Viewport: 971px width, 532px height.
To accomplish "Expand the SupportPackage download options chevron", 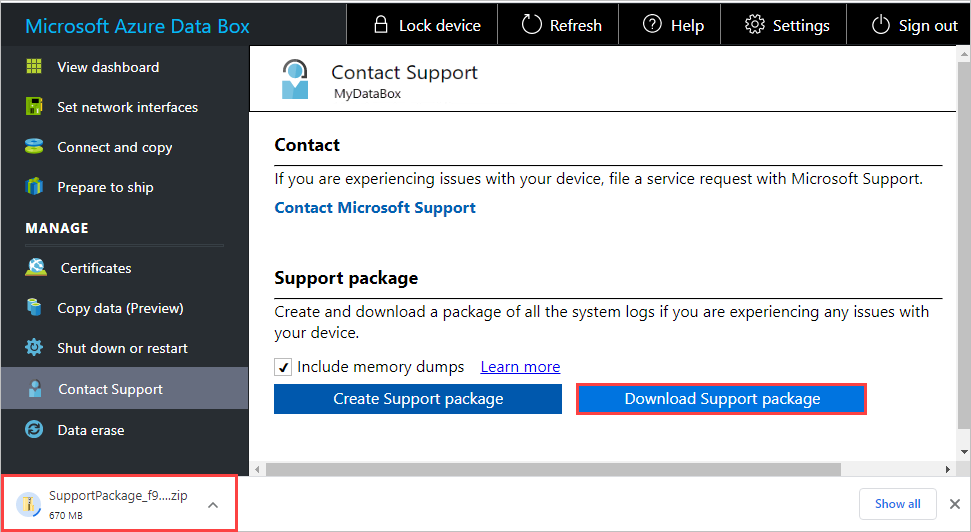I will [213, 505].
